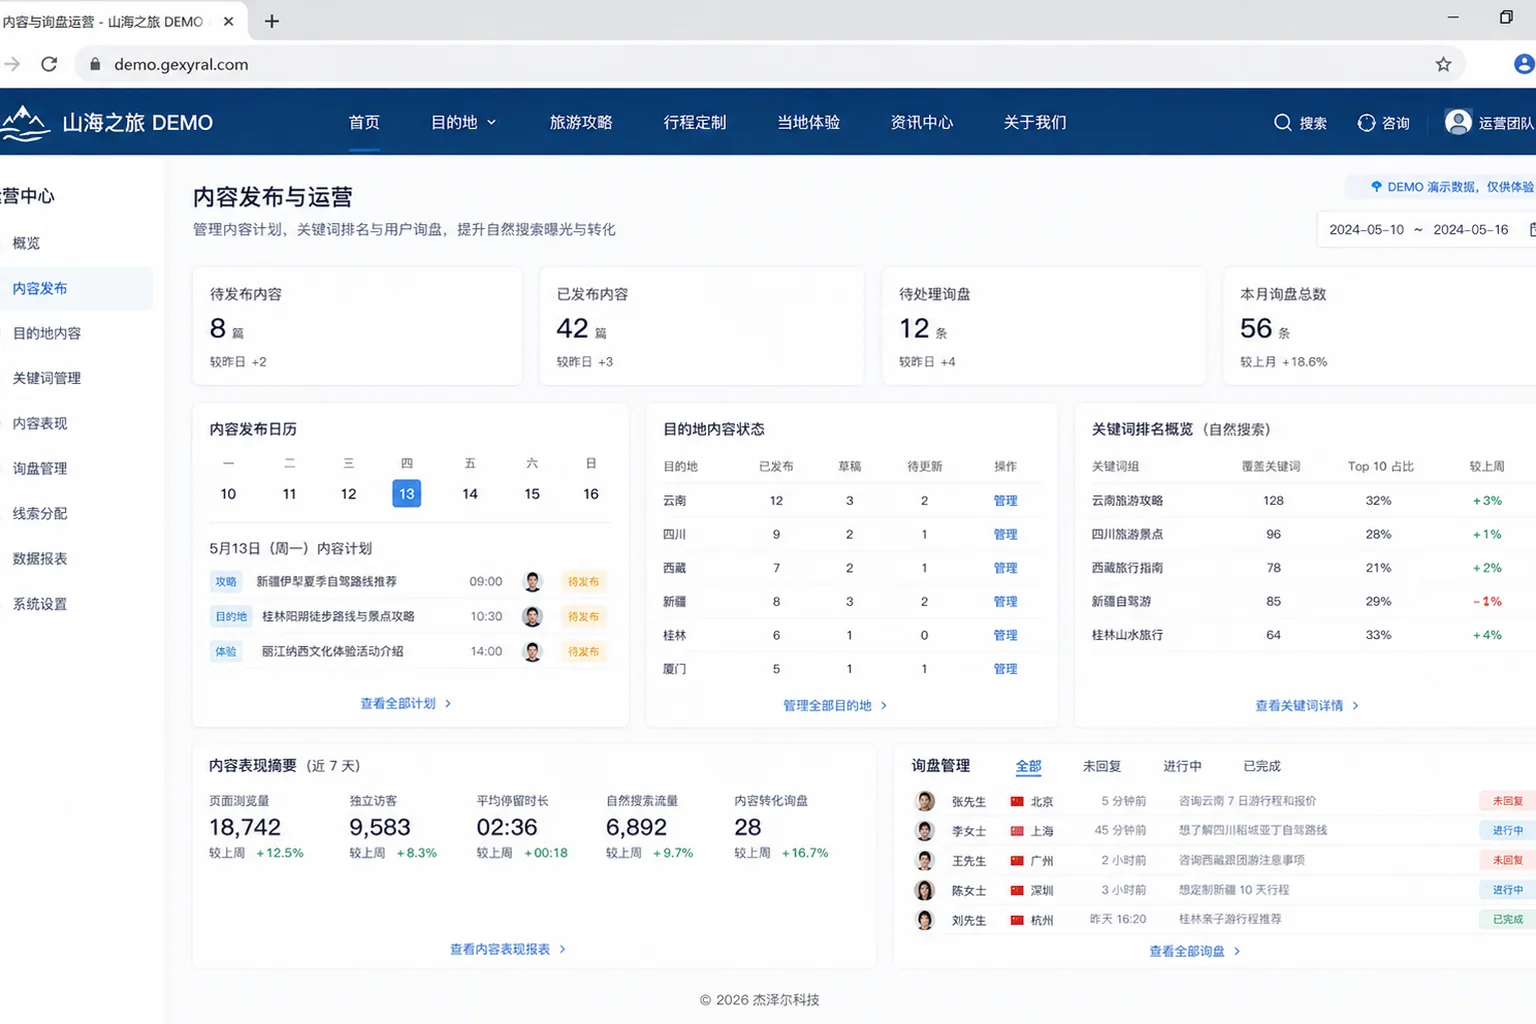1536x1024 pixels.
Task: Select 关键词管理 in the sidebar
Action: pyautogui.click(x=47, y=378)
